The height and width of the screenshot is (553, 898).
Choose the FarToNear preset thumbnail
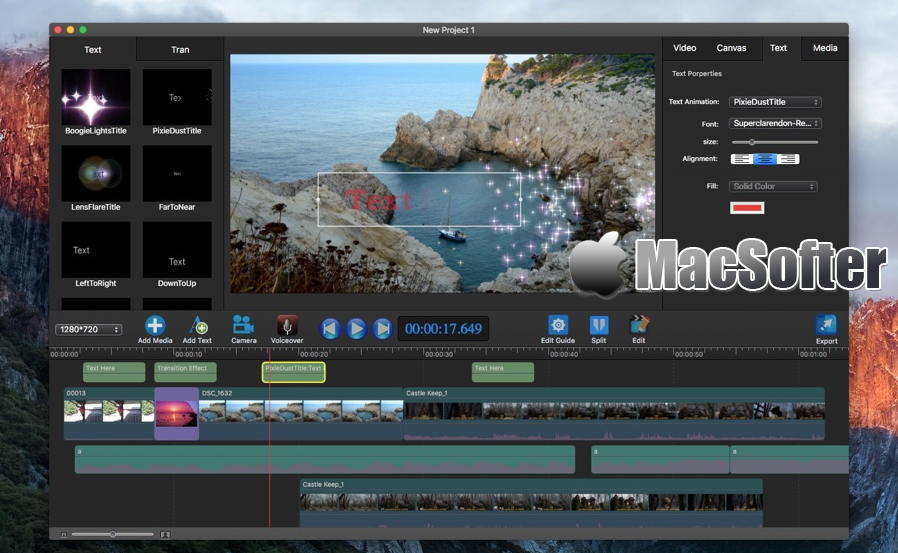(x=177, y=173)
